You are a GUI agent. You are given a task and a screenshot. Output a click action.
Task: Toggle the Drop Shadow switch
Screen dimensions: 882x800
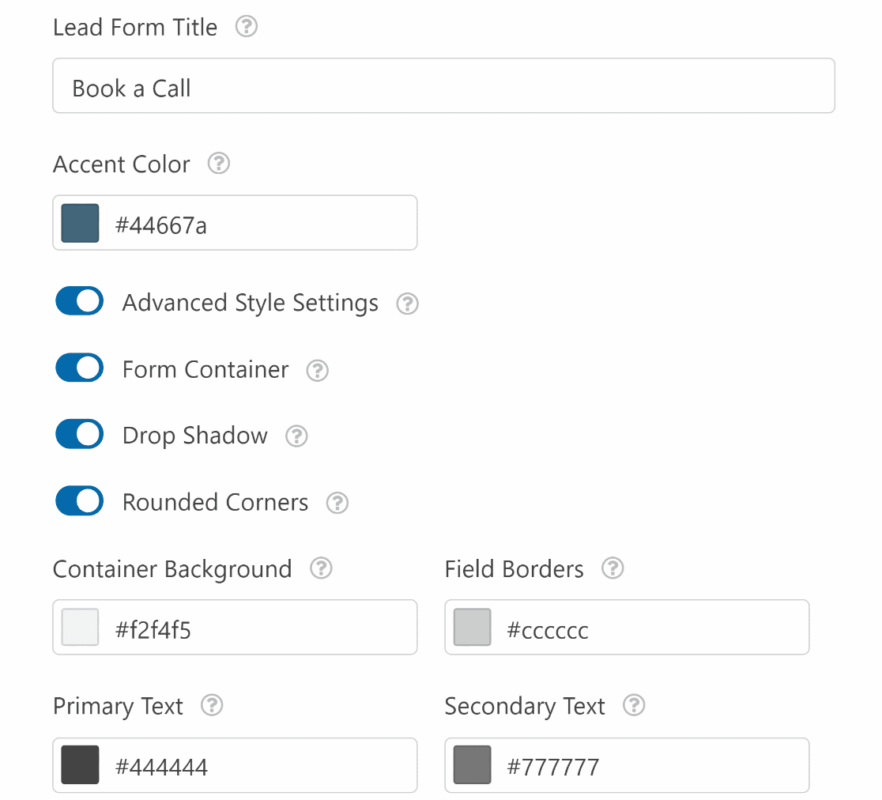(x=79, y=435)
